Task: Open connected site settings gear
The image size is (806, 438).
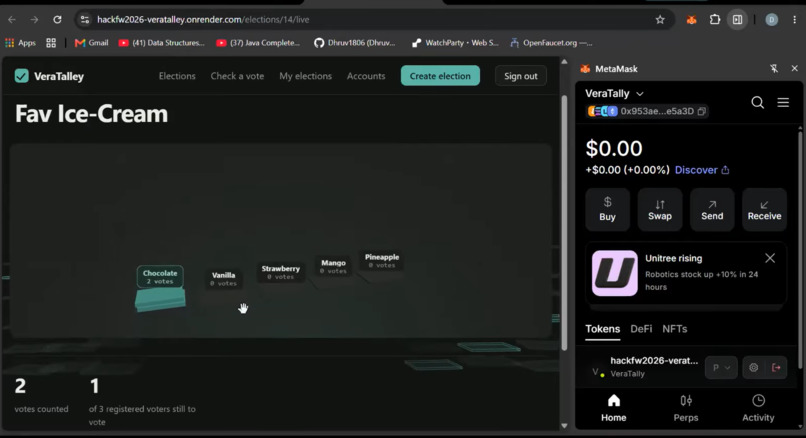Action: 753,368
